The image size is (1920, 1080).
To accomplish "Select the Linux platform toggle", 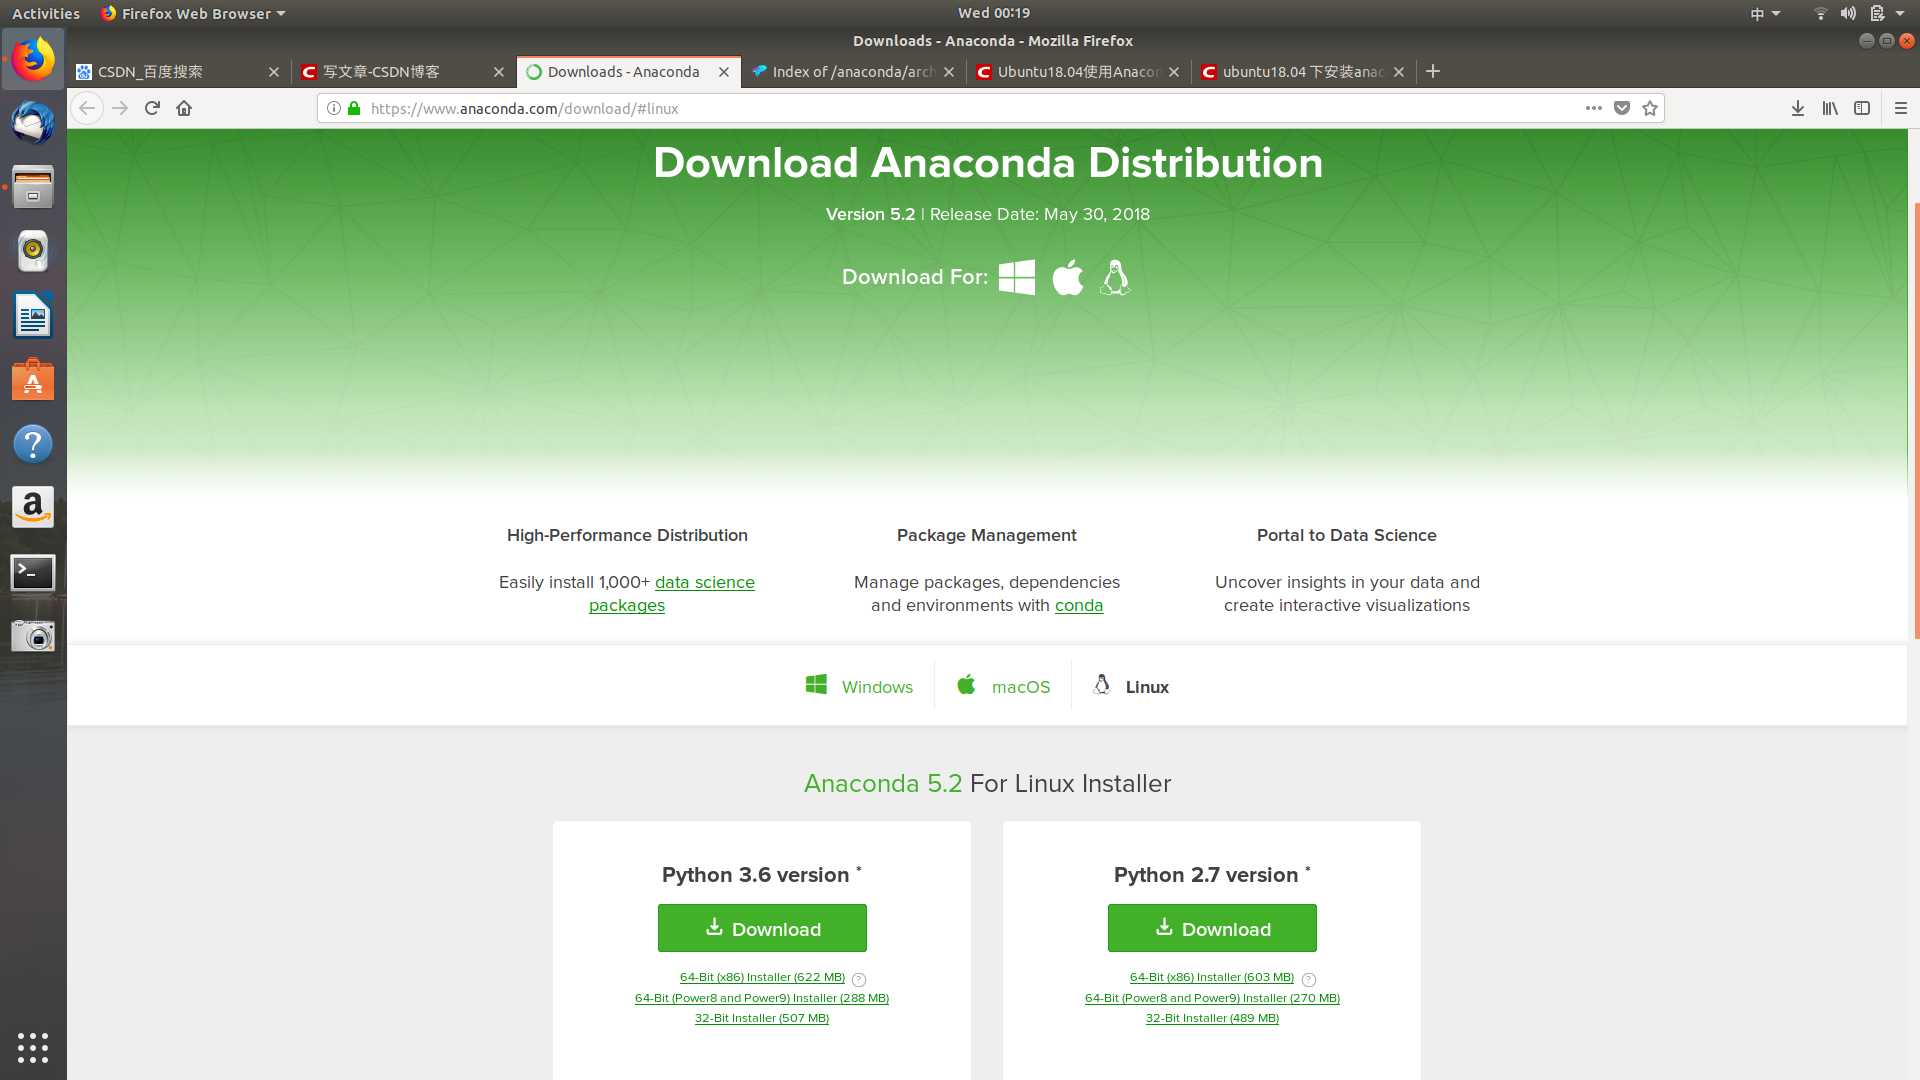I will pos(1130,686).
